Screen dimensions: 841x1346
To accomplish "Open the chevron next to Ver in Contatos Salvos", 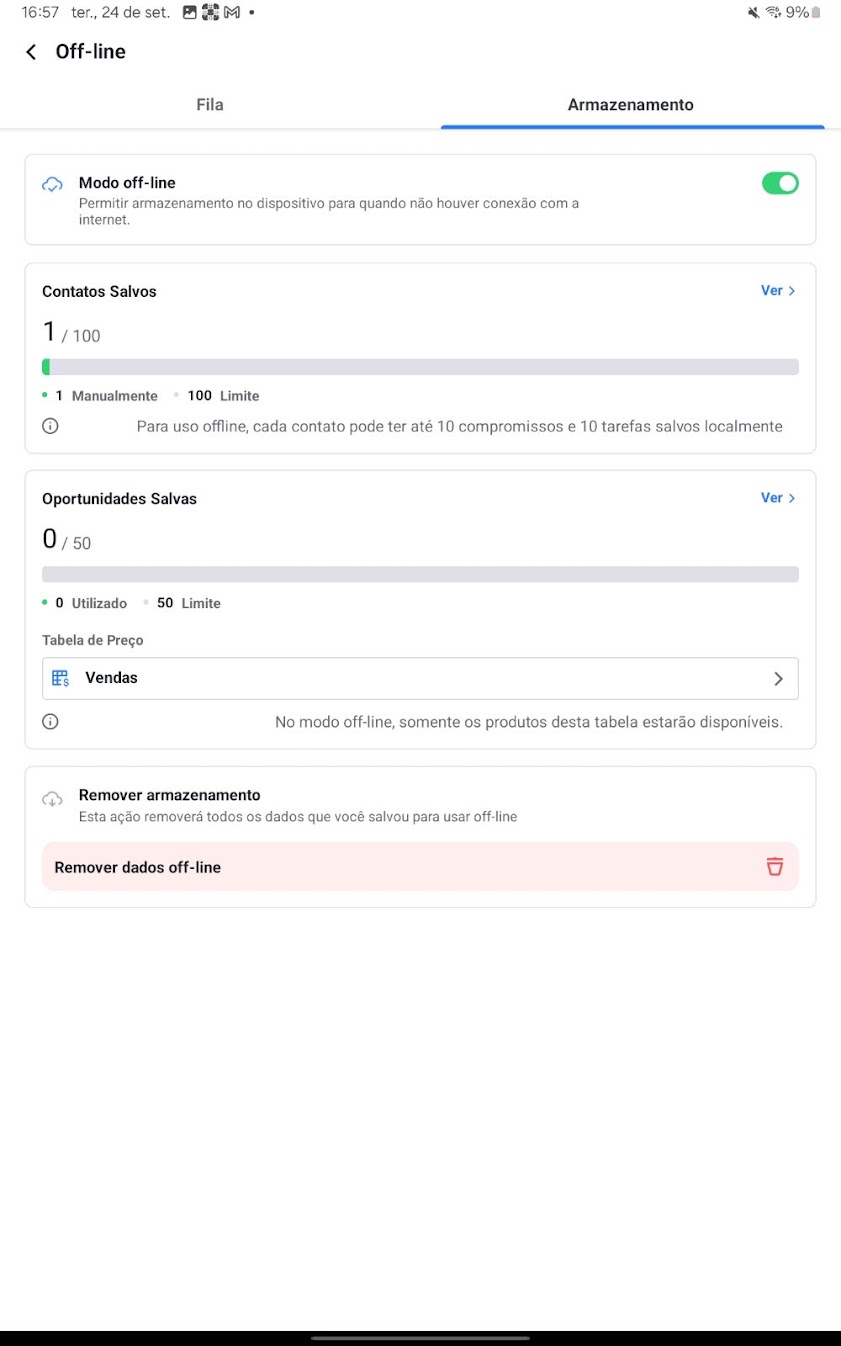I will click(792, 291).
